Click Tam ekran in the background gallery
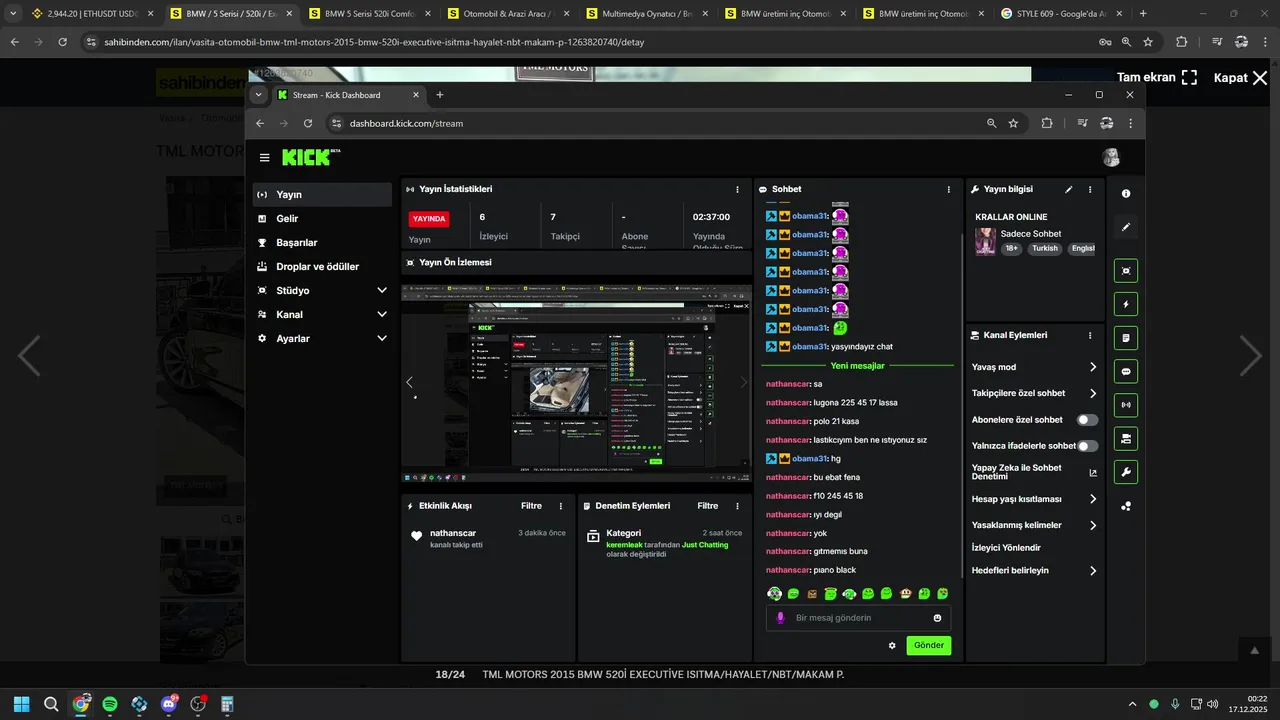The image size is (1280, 720). (x=1157, y=77)
